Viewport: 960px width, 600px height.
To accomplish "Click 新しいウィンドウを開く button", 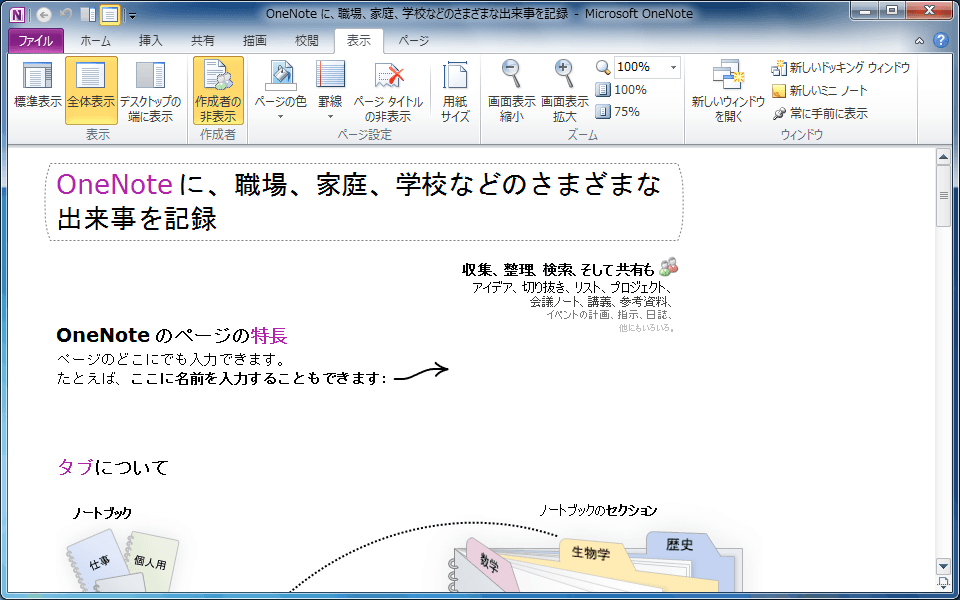I will [x=728, y=91].
